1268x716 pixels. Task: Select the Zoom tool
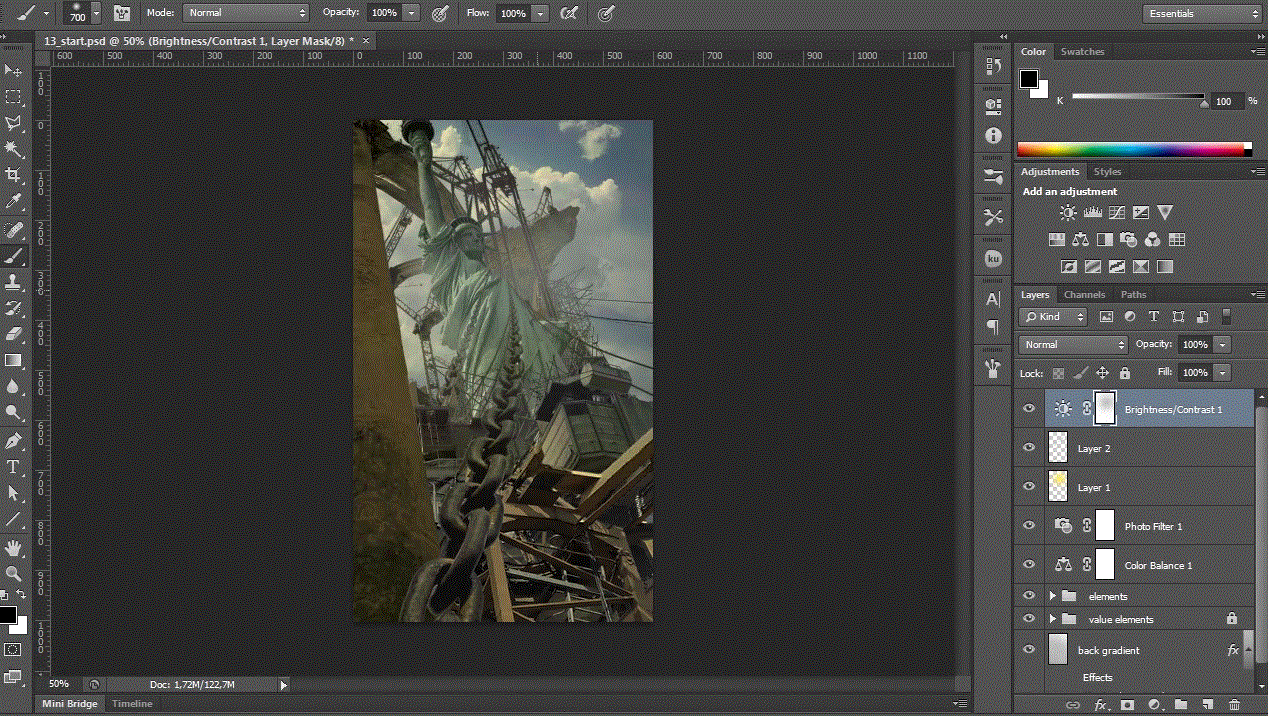14,573
